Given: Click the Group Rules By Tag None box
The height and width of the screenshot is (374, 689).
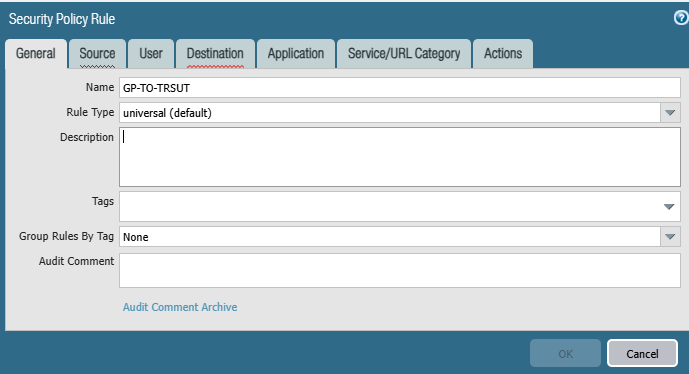Looking at the screenshot, I should tap(390, 236).
